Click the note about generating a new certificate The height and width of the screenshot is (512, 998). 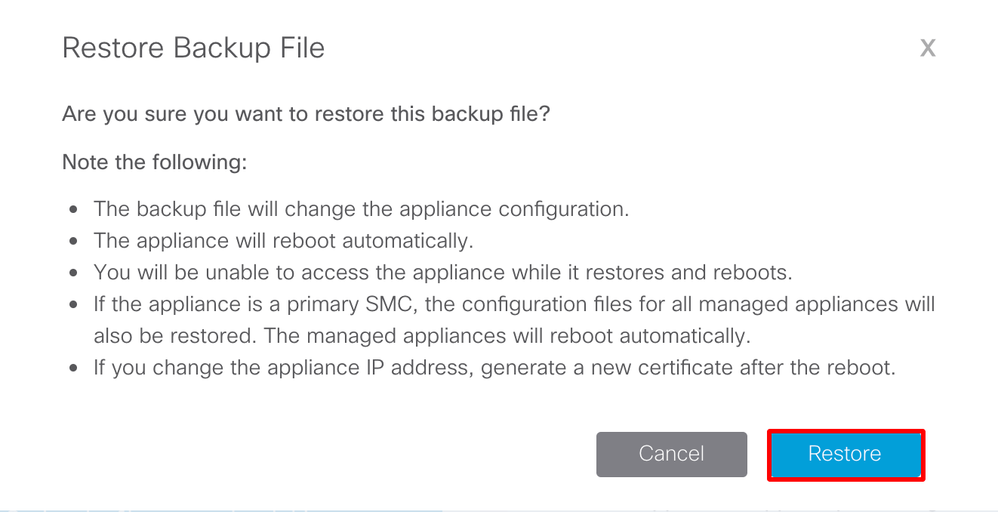495,367
